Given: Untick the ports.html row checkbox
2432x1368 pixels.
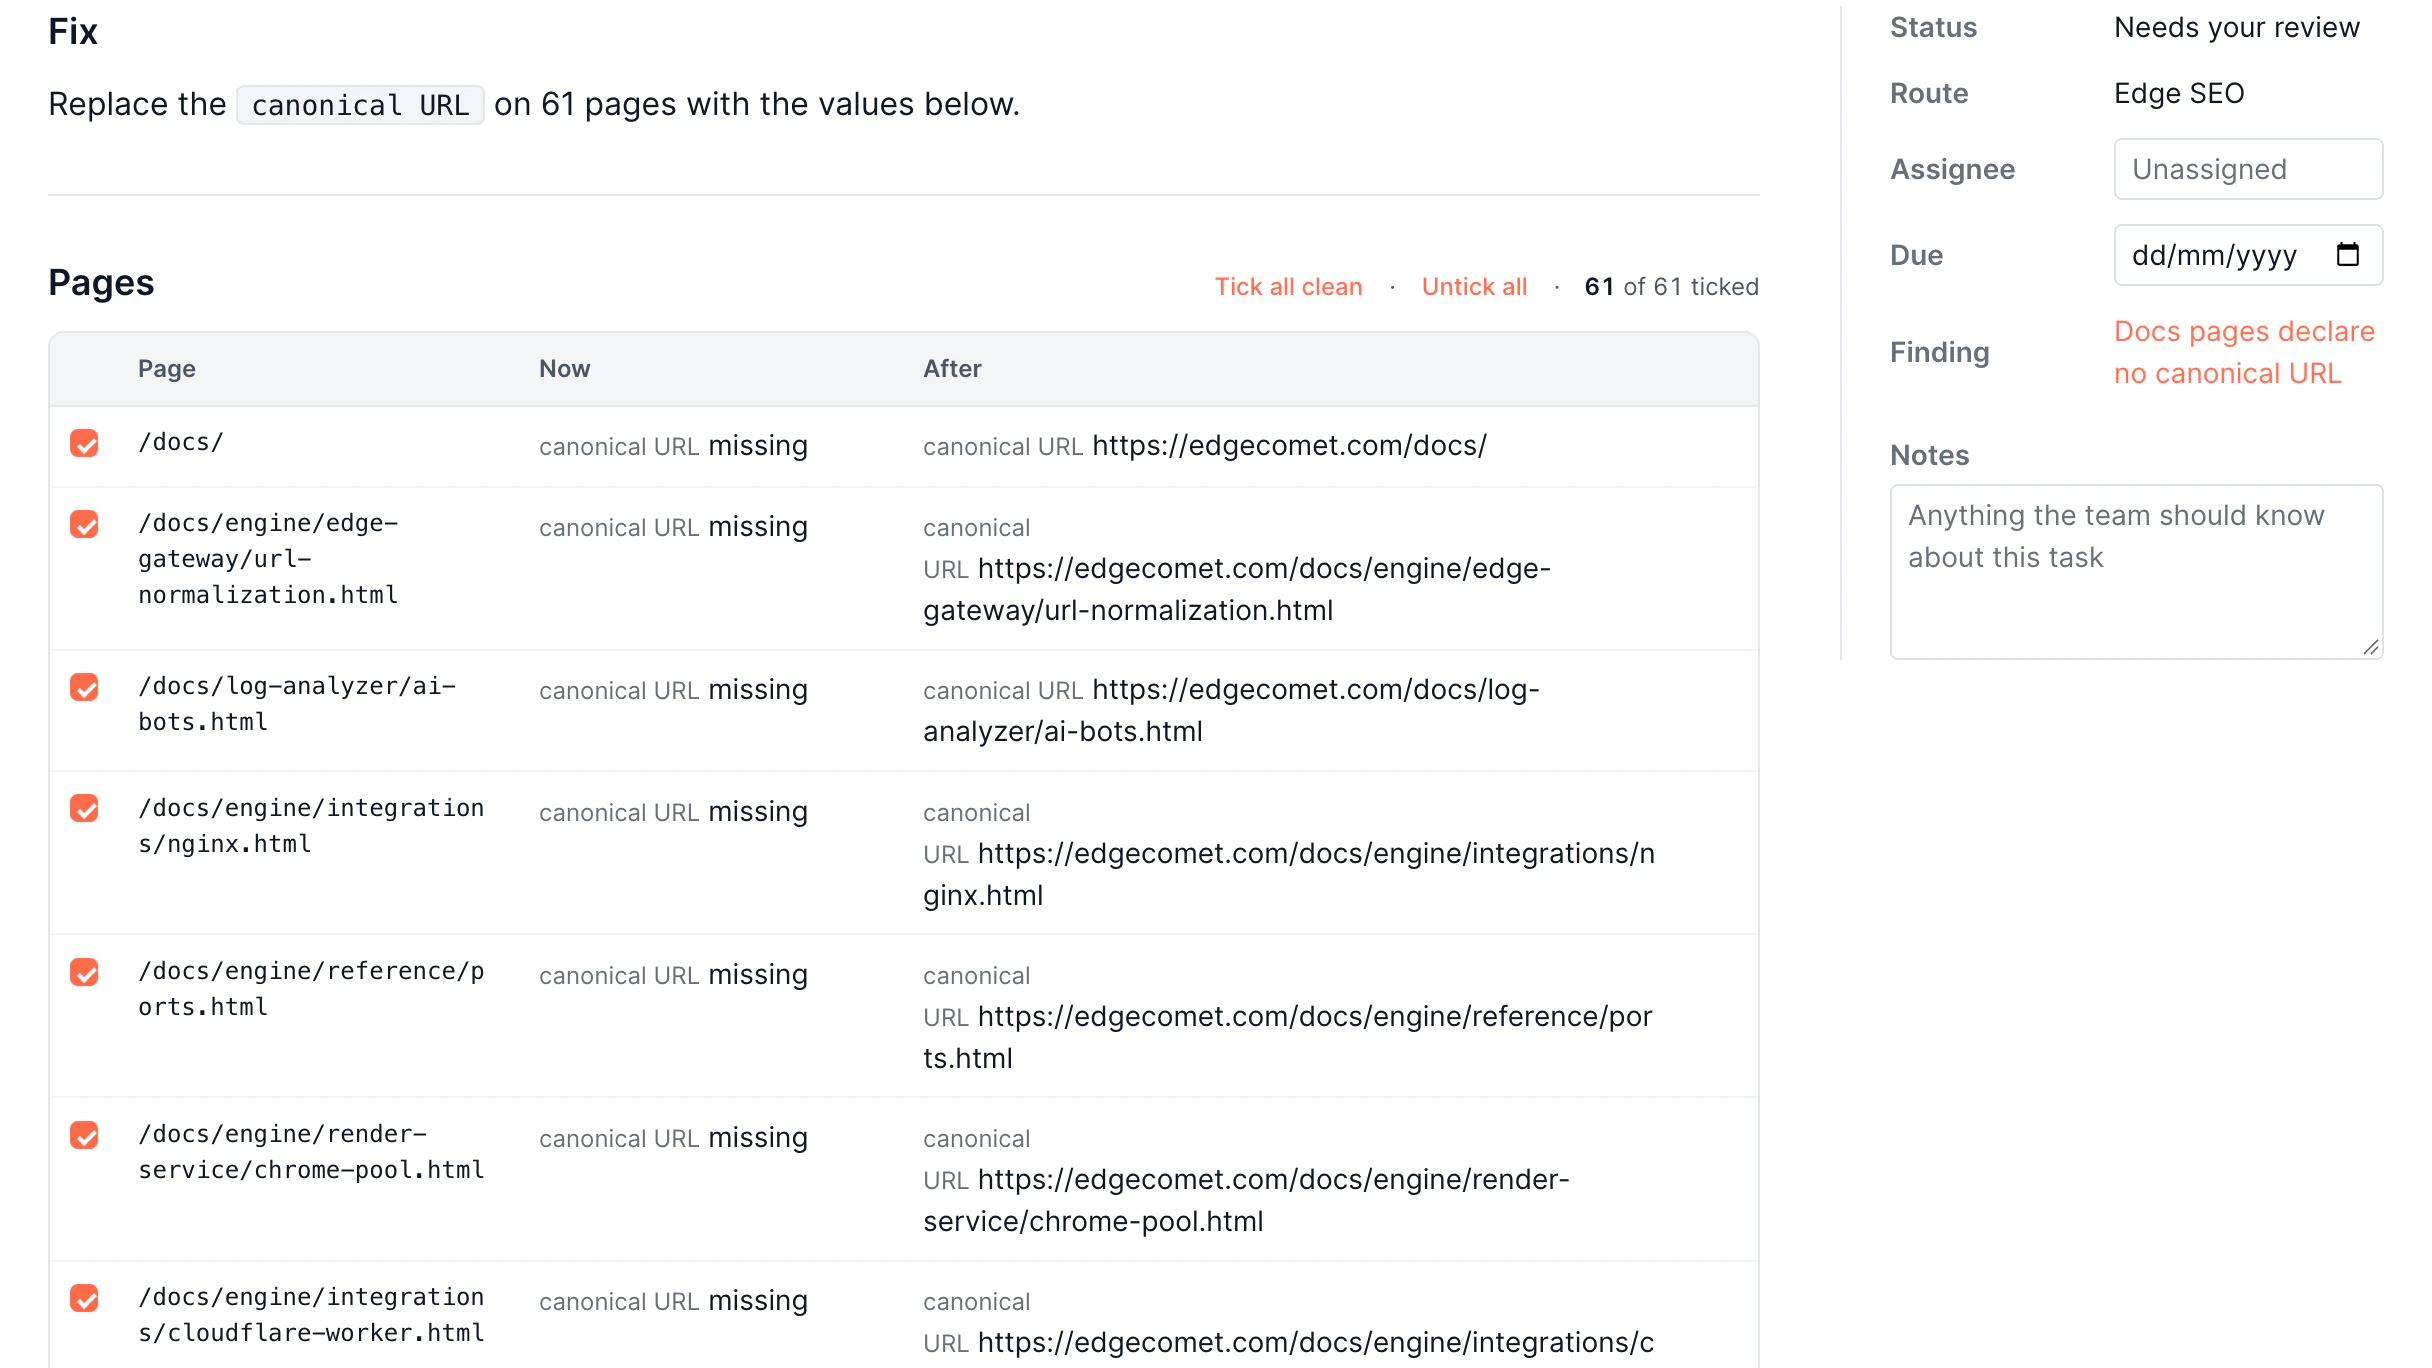Looking at the screenshot, I should point(85,972).
